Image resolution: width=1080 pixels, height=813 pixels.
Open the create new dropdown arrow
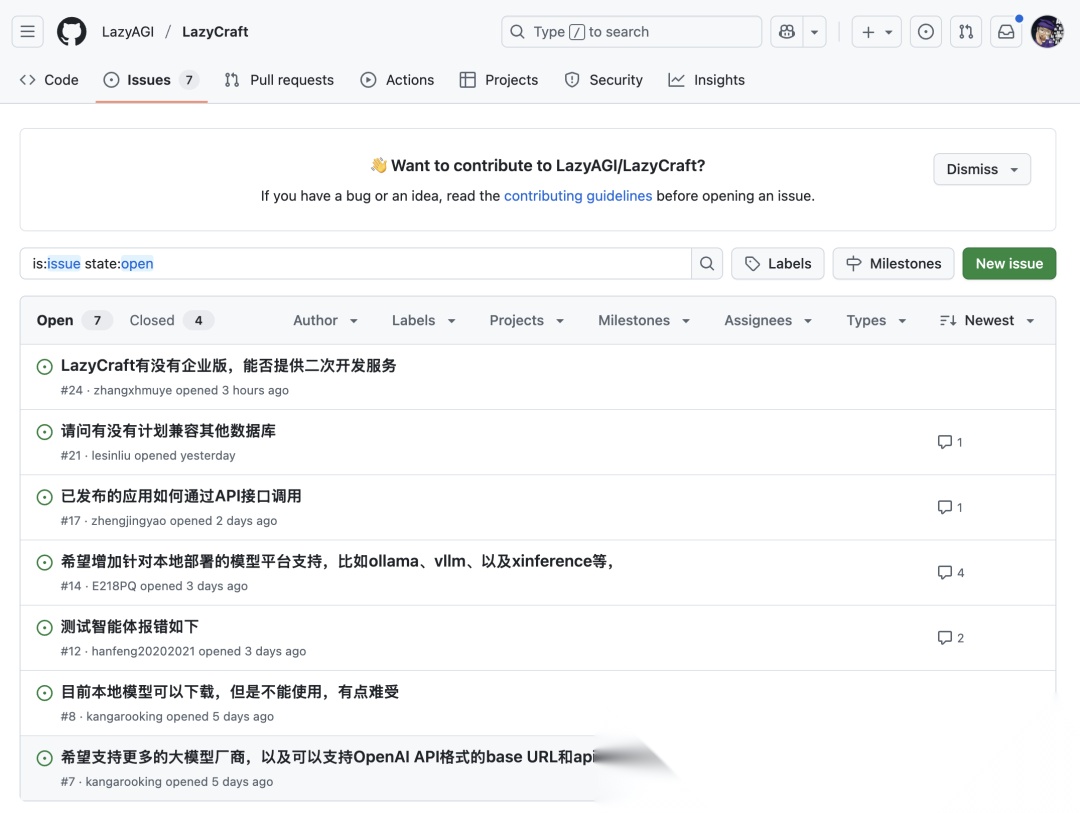pos(888,31)
